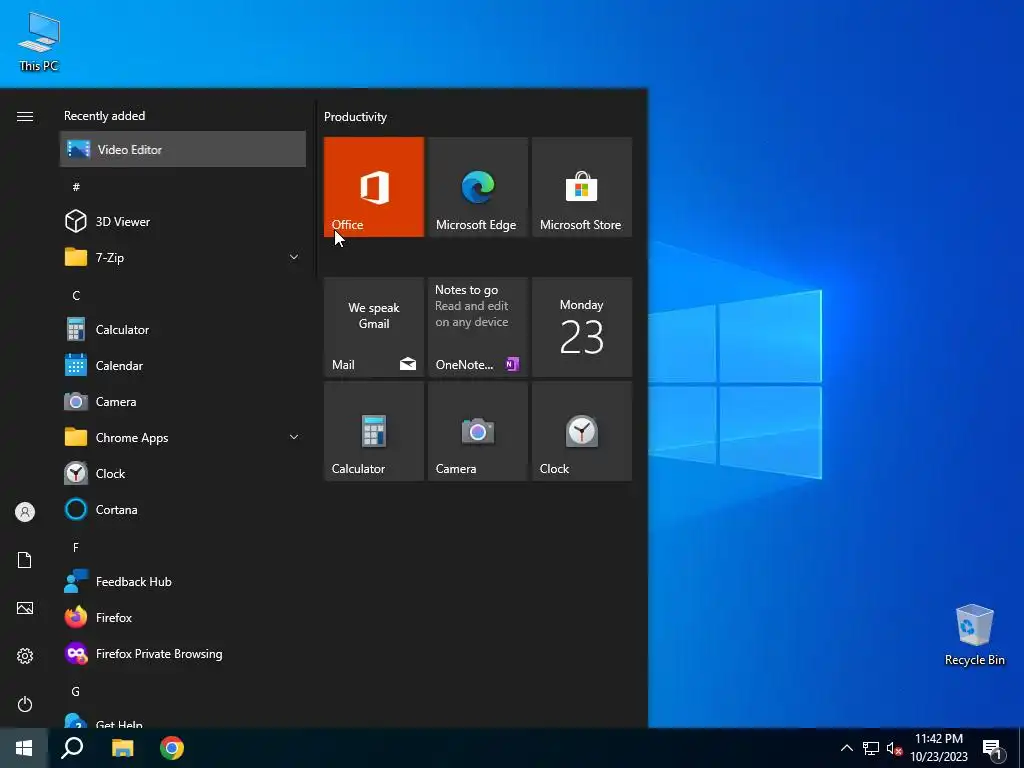Image resolution: width=1024 pixels, height=768 pixels.
Task: Expand the Start hamburger menu
Action: point(25,116)
